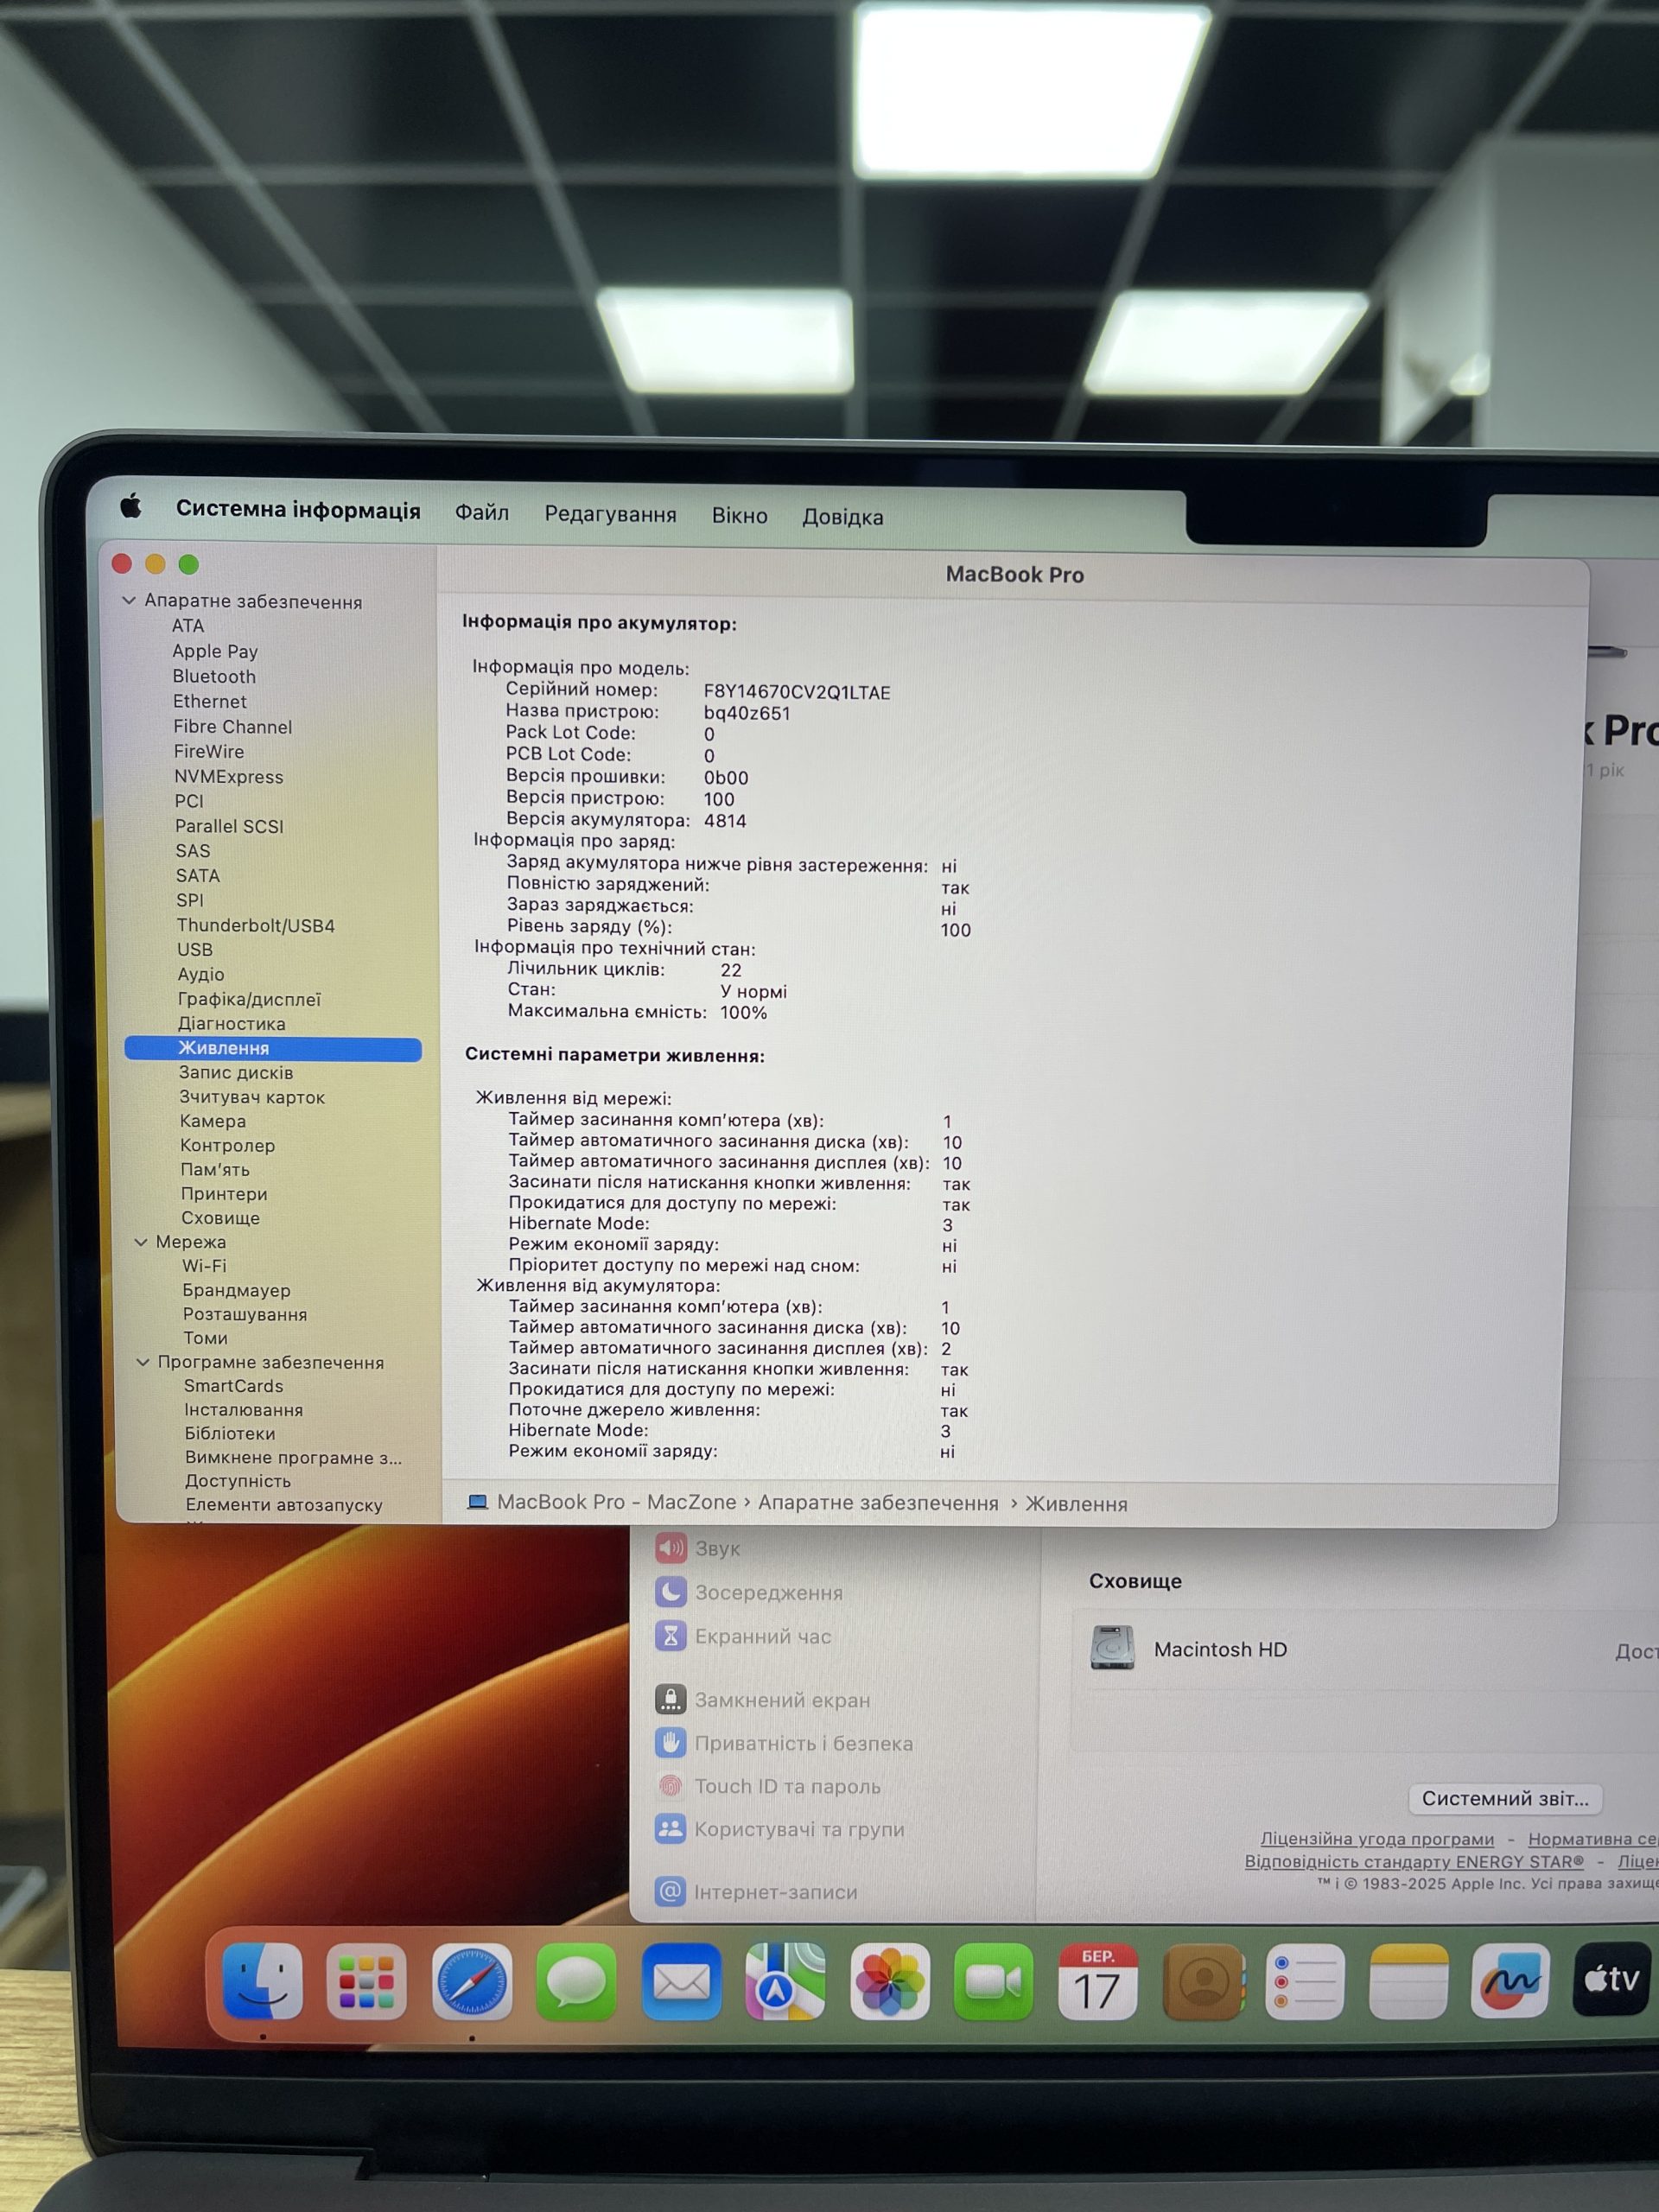The width and height of the screenshot is (1659, 2212).
Task: Open the Редагування menu
Action: 610,514
